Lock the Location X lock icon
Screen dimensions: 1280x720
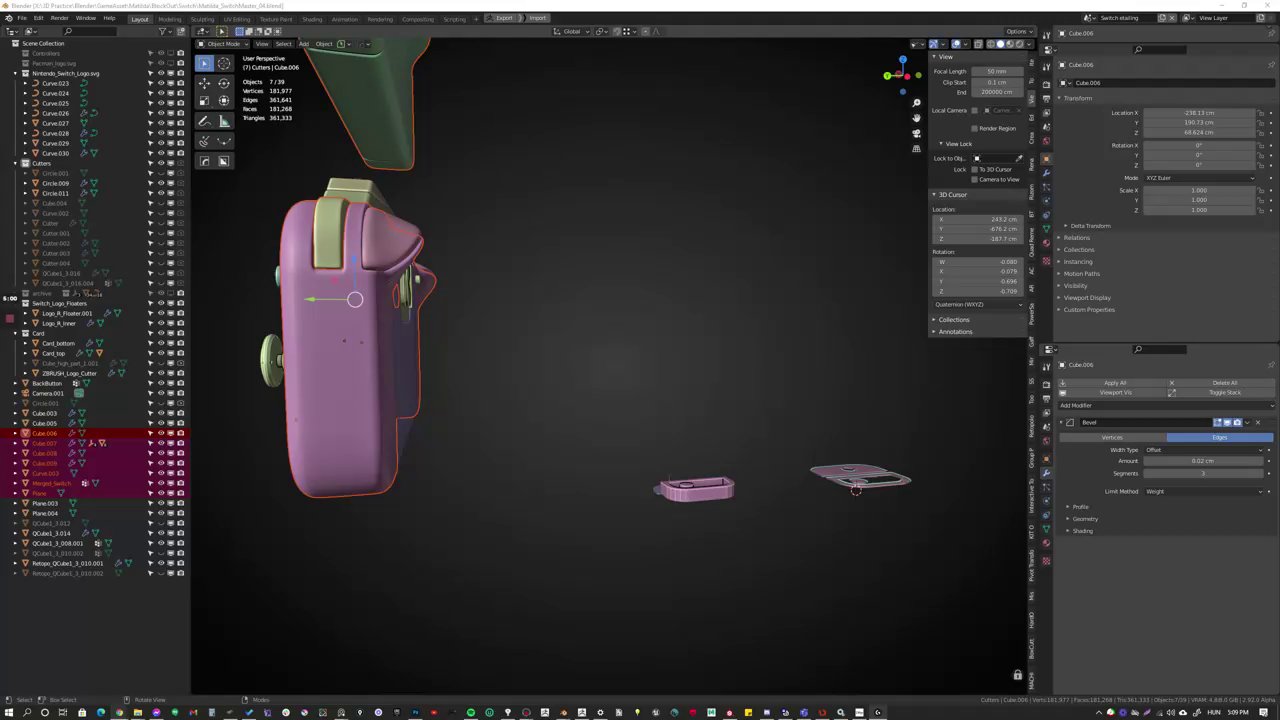point(1260,113)
